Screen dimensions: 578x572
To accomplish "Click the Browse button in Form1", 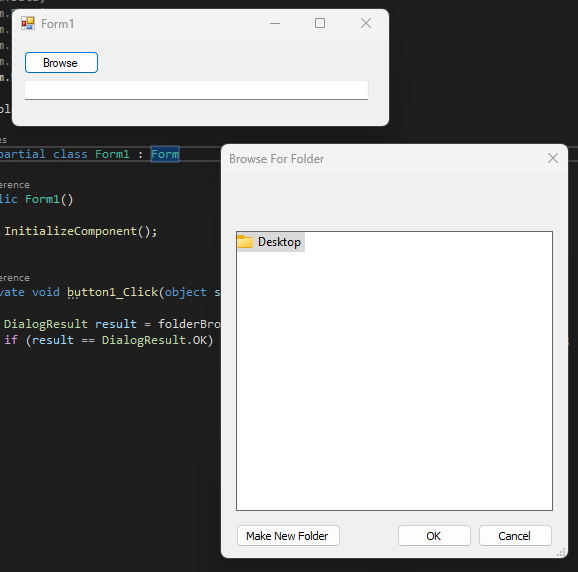I will pyautogui.click(x=61, y=63).
